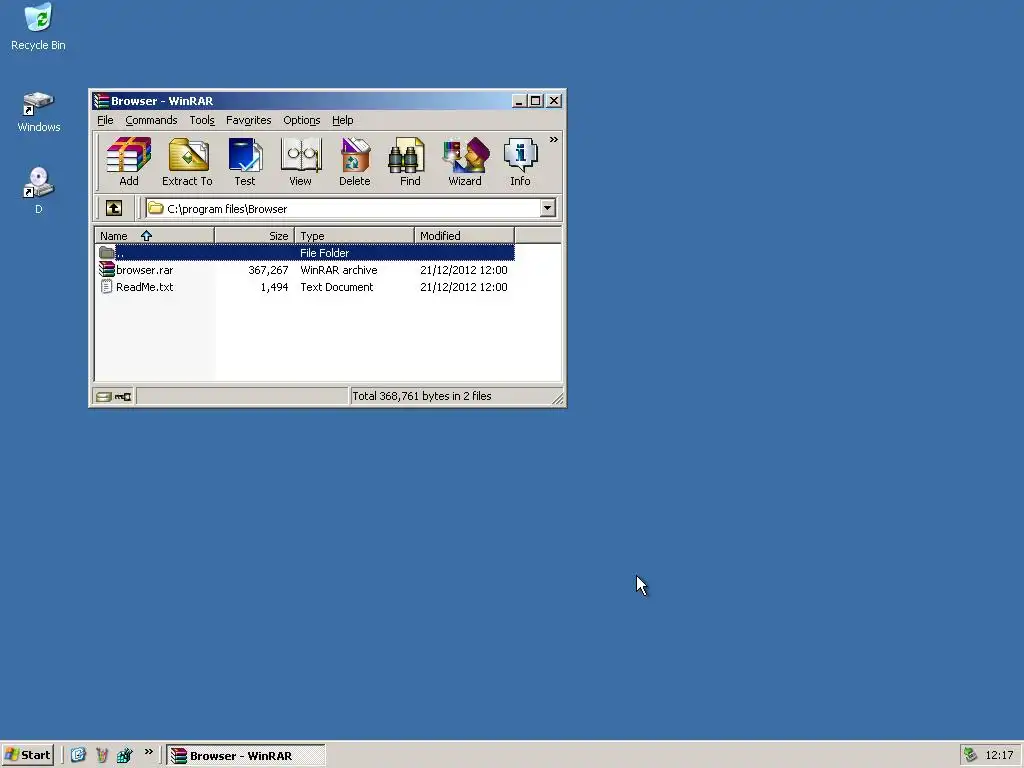The height and width of the screenshot is (768, 1024).
Task: Select the Windows desktop shortcut
Action: pyautogui.click(x=39, y=112)
